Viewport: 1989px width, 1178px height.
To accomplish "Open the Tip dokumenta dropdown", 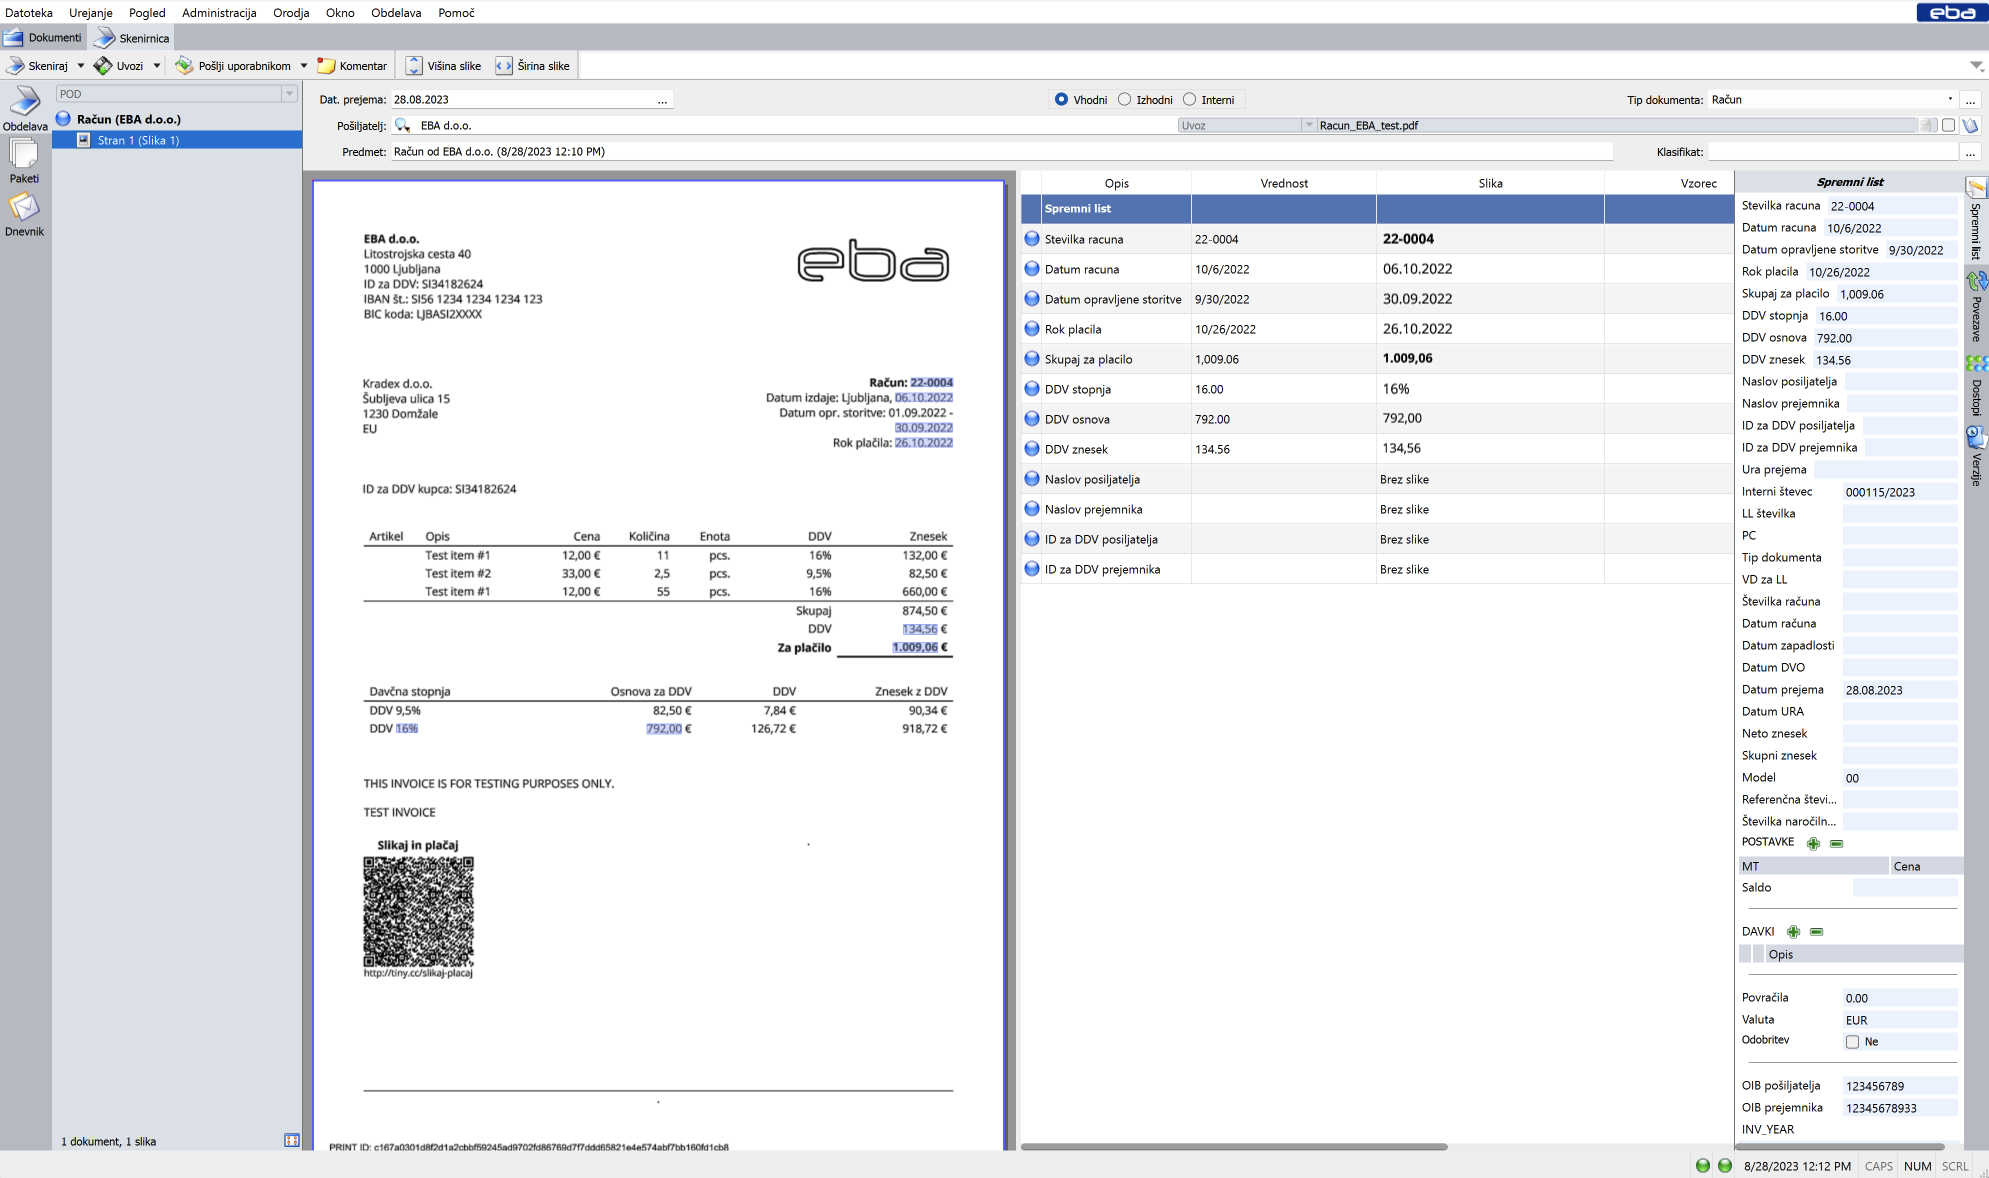I will [1949, 100].
